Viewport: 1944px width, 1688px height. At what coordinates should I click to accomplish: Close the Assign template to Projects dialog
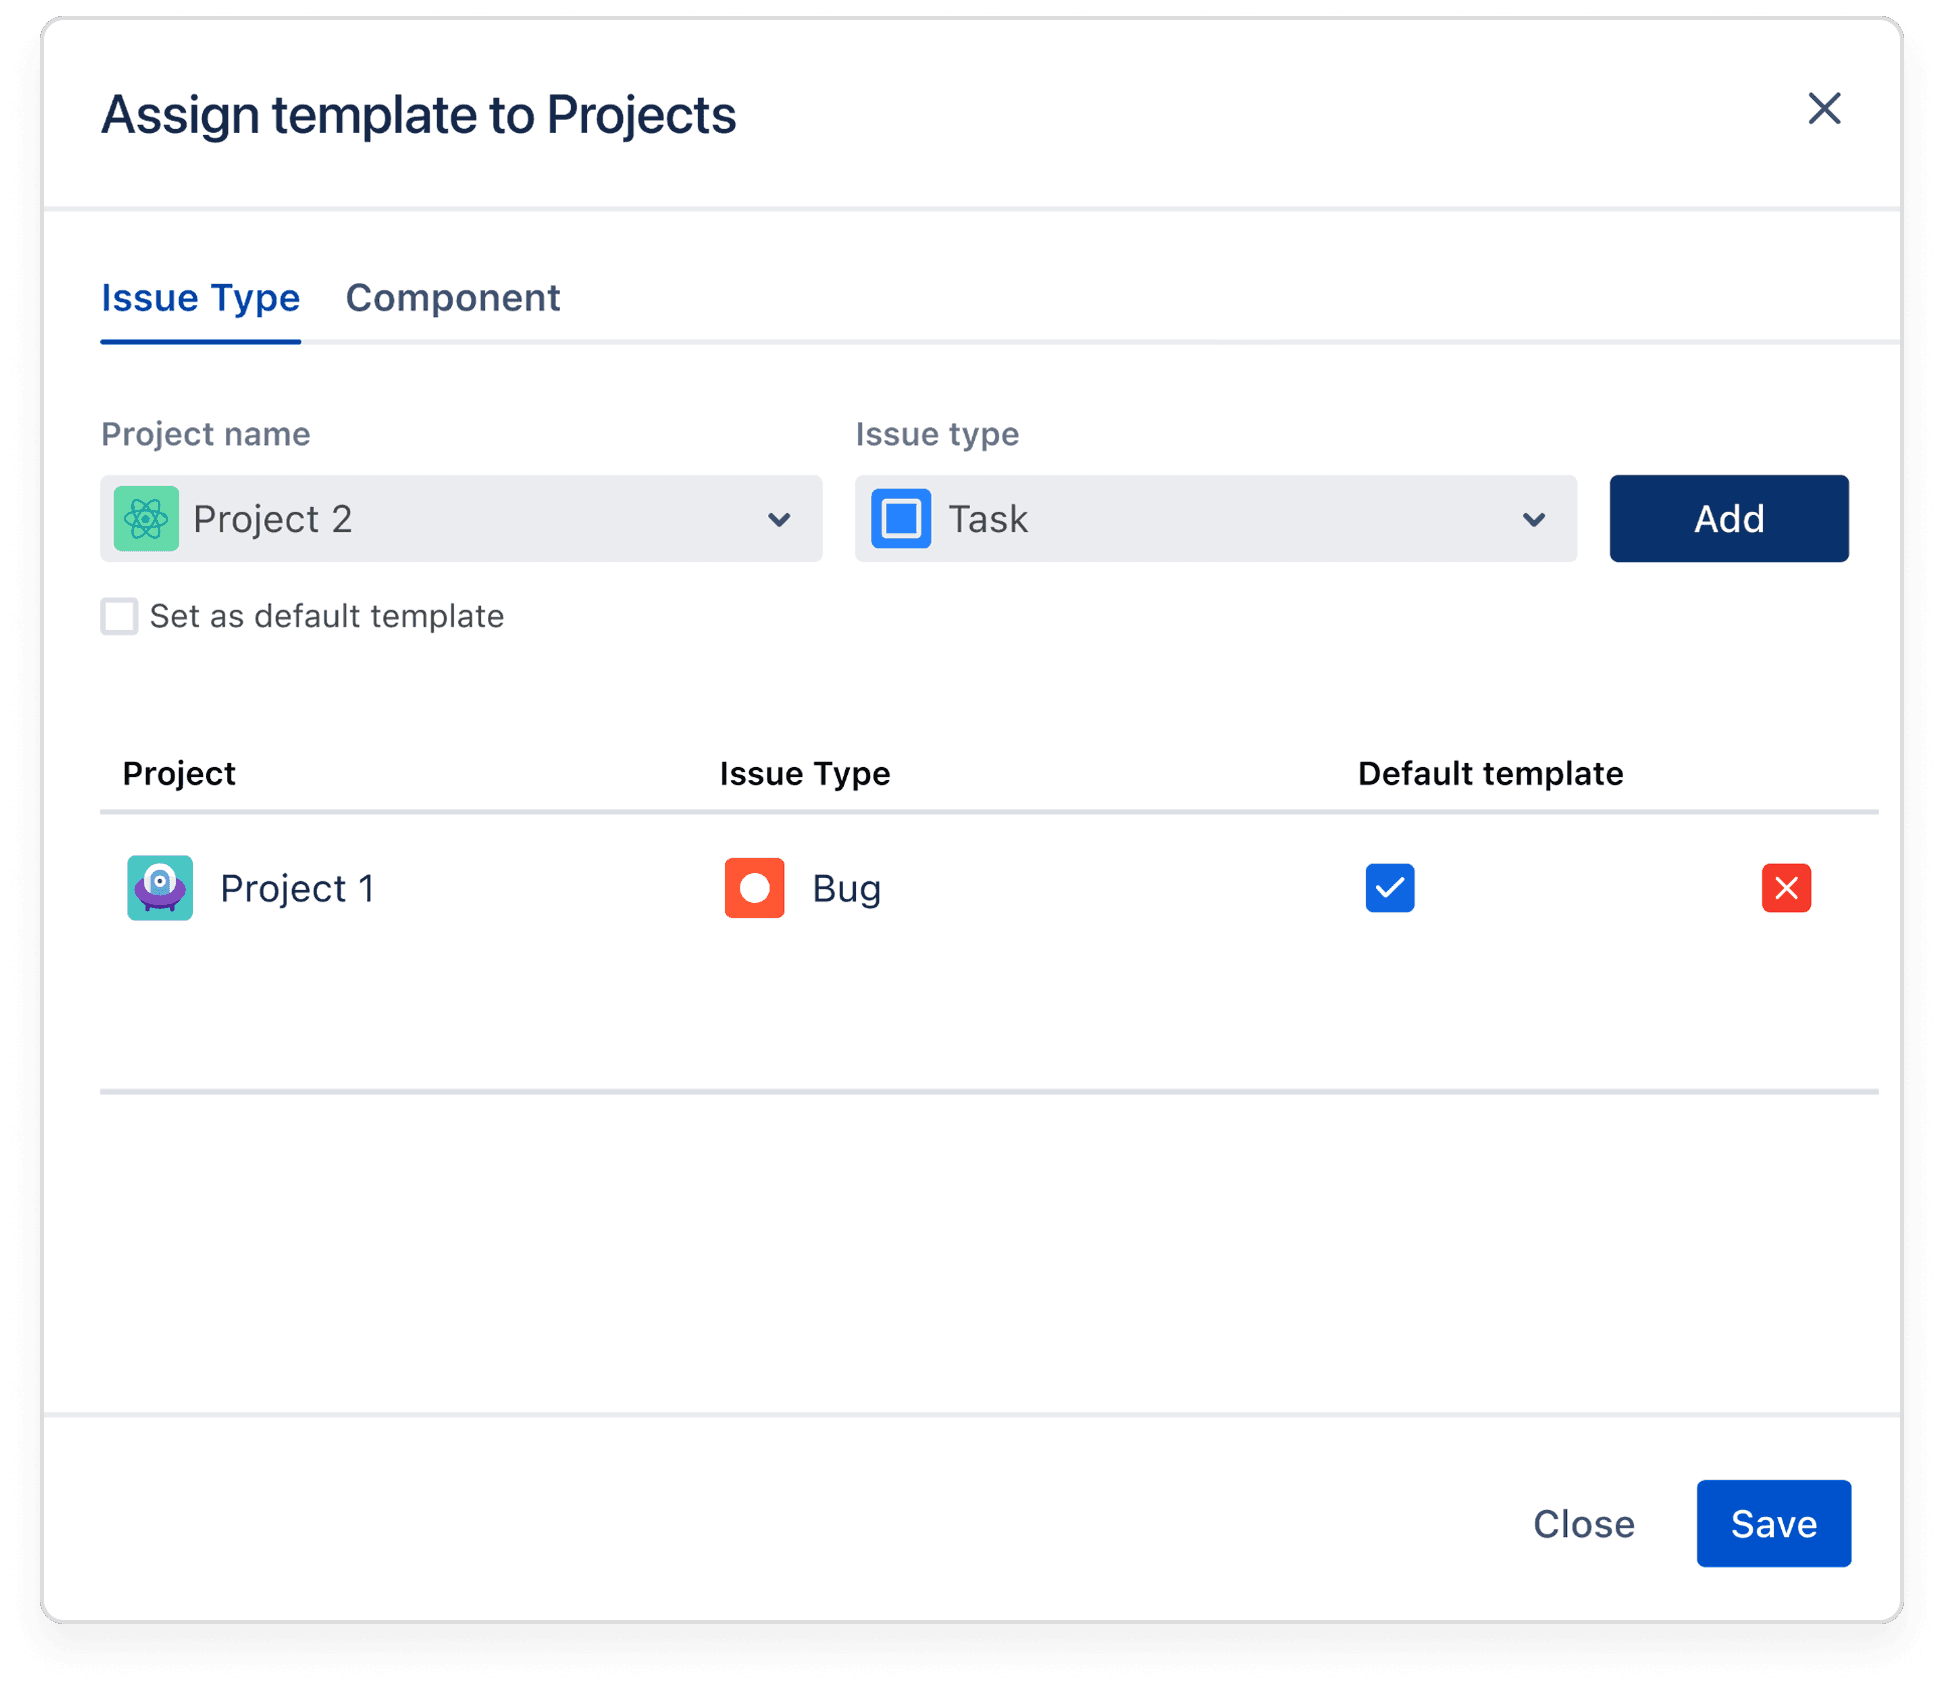(x=1824, y=109)
